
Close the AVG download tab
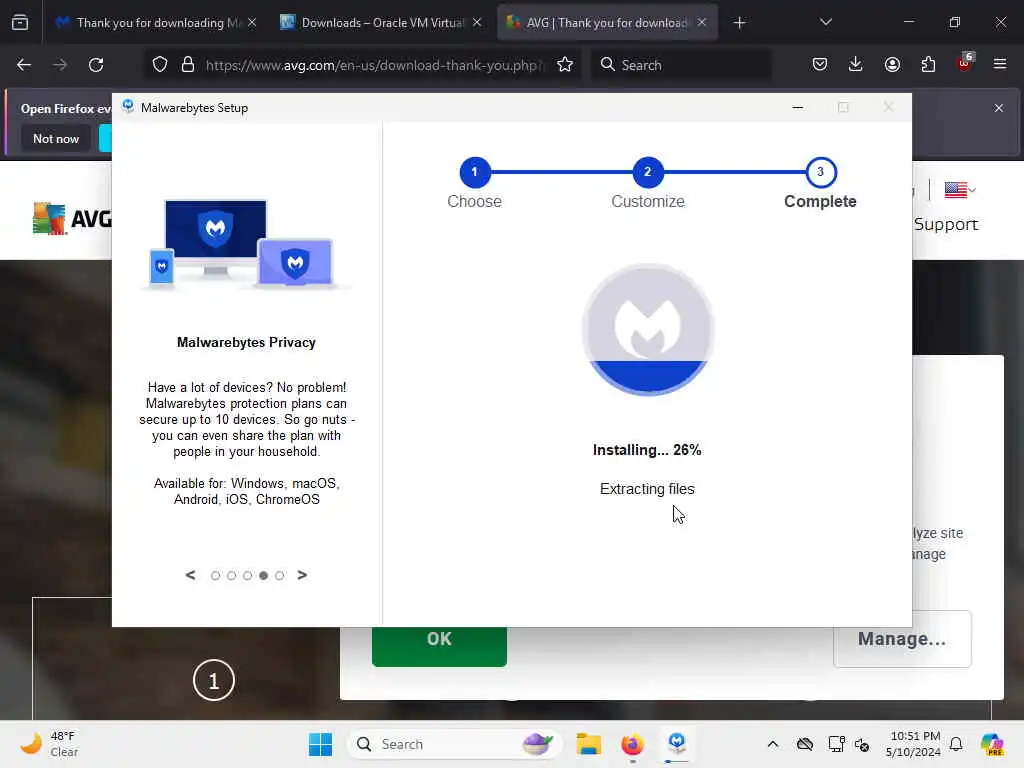pos(702,23)
